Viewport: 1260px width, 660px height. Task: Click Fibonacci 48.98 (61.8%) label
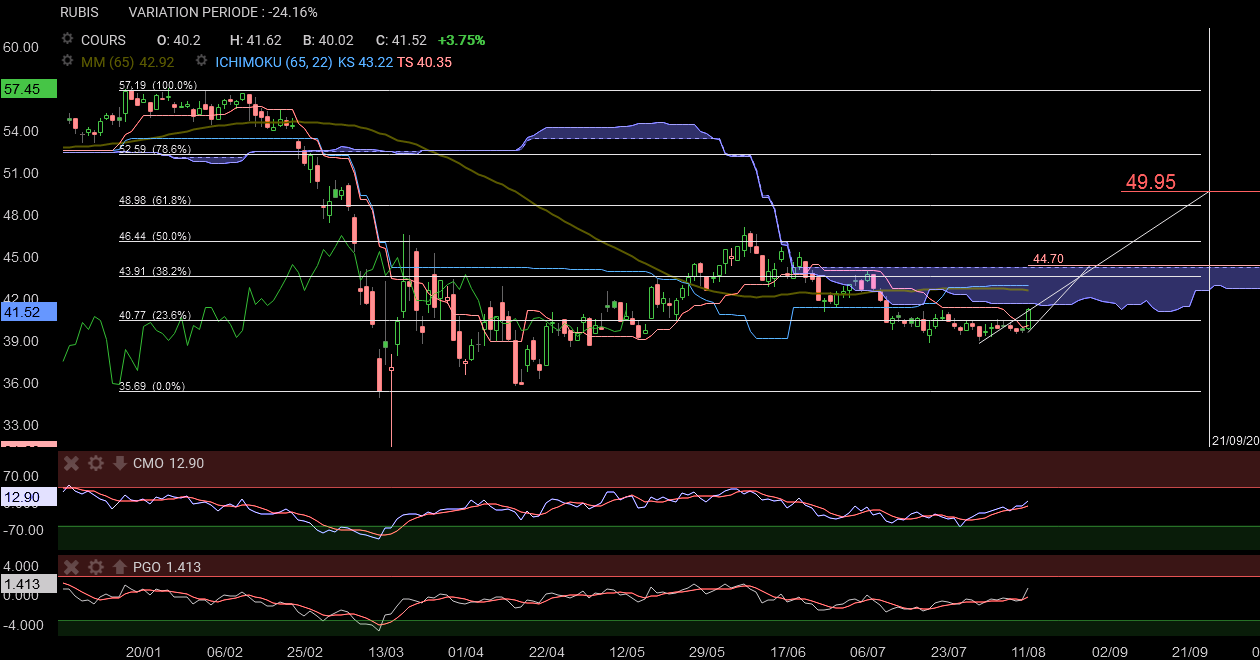(x=155, y=200)
